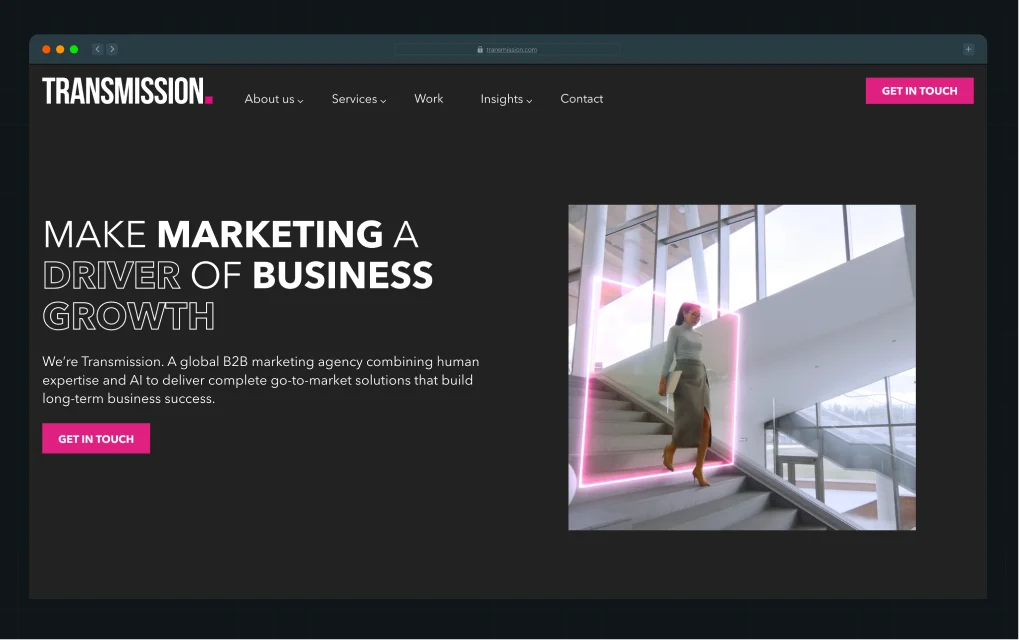Expand the Services dropdown menu
Image resolution: width=1019 pixels, height=640 pixels.
pyautogui.click(x=359, y=99)
